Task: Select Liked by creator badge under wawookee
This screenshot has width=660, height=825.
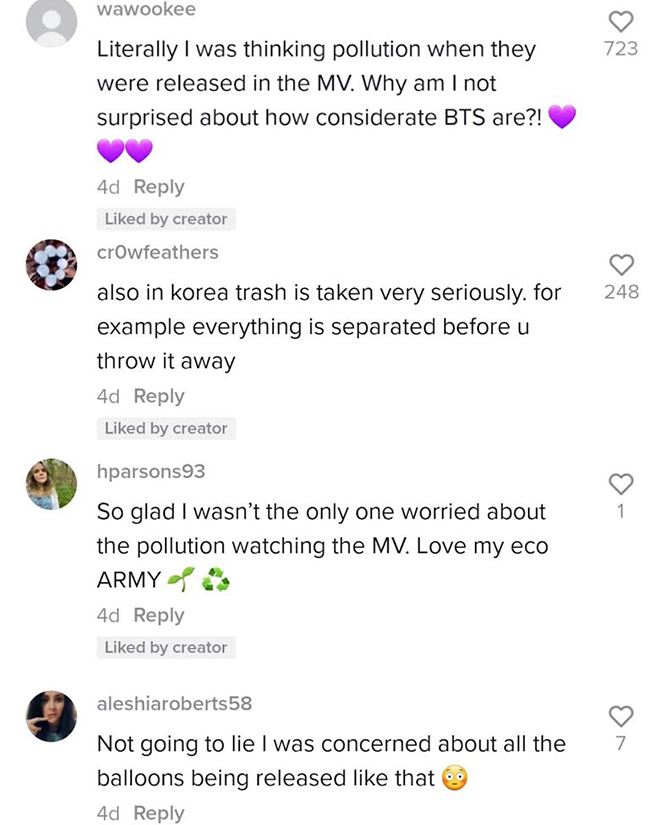Action: [x=166, y=219]
